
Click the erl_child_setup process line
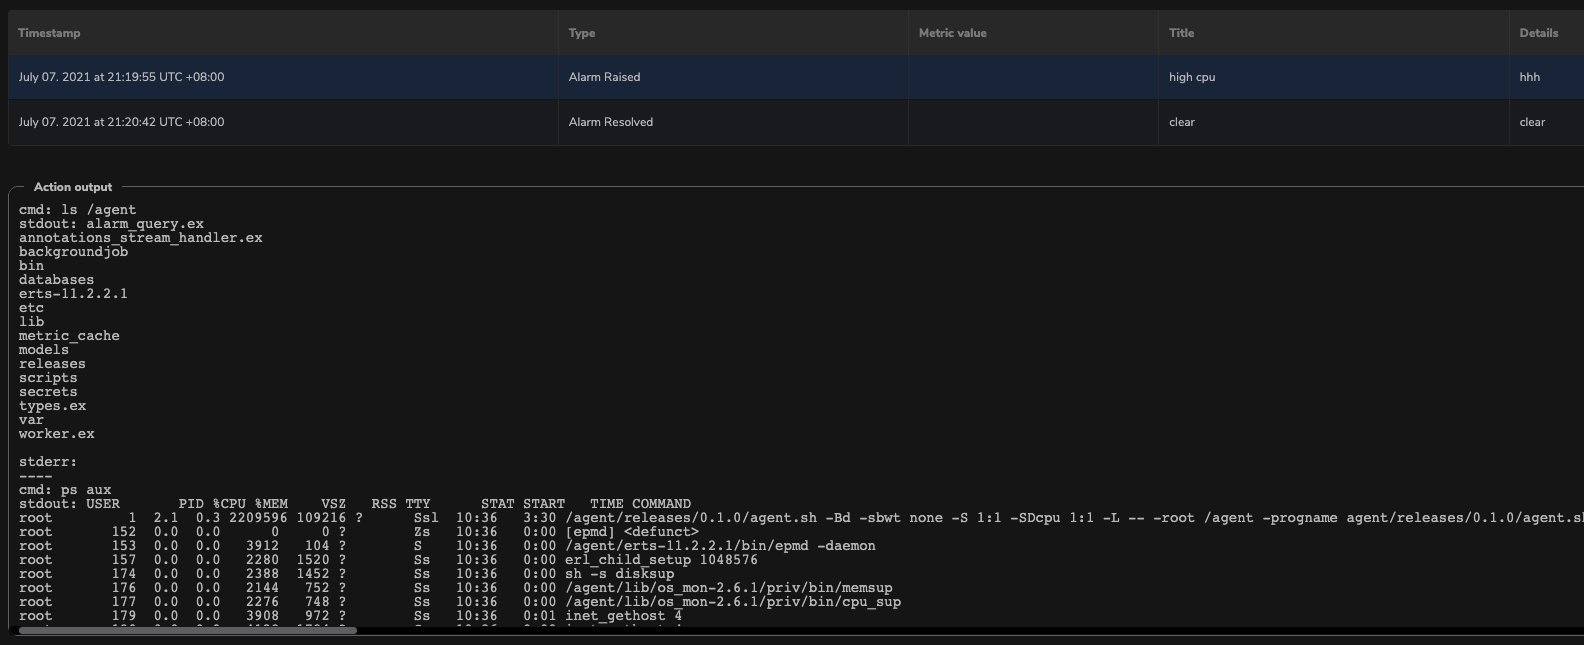[x=388, y=560]
